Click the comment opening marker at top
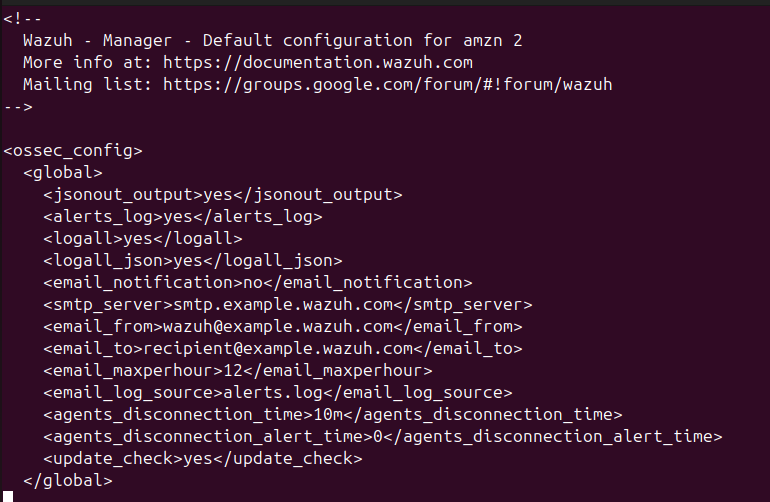The width and height of the screenshot is (770, 502). 23,19
